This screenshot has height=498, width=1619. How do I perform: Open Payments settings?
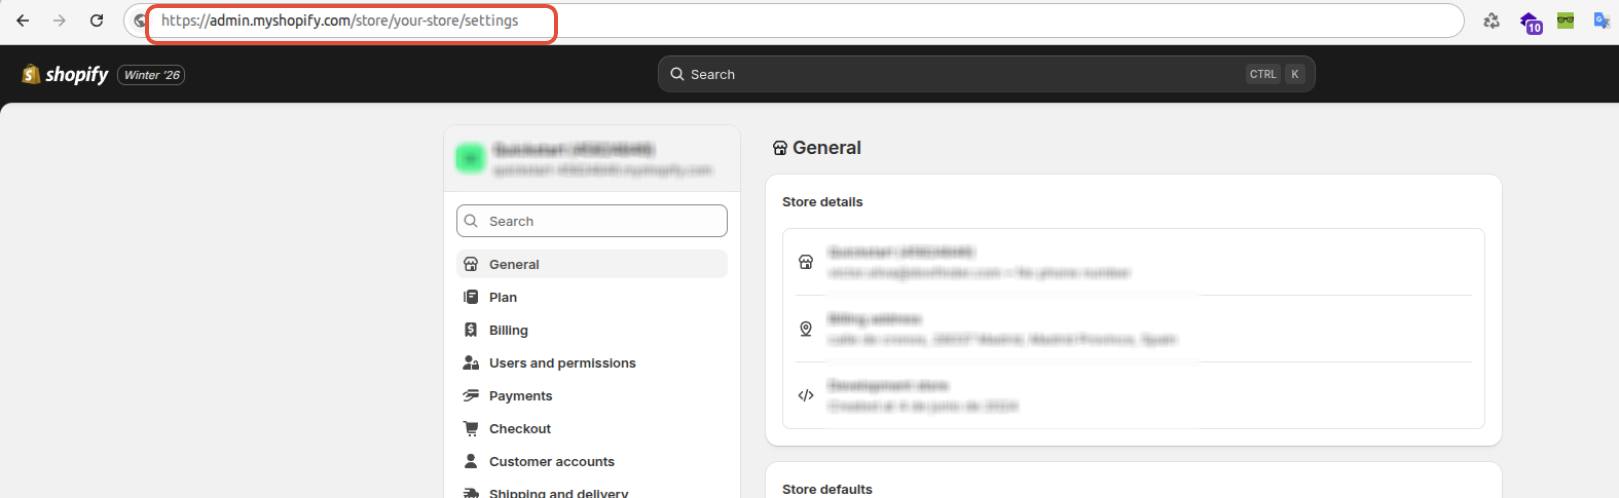(592, 396)
